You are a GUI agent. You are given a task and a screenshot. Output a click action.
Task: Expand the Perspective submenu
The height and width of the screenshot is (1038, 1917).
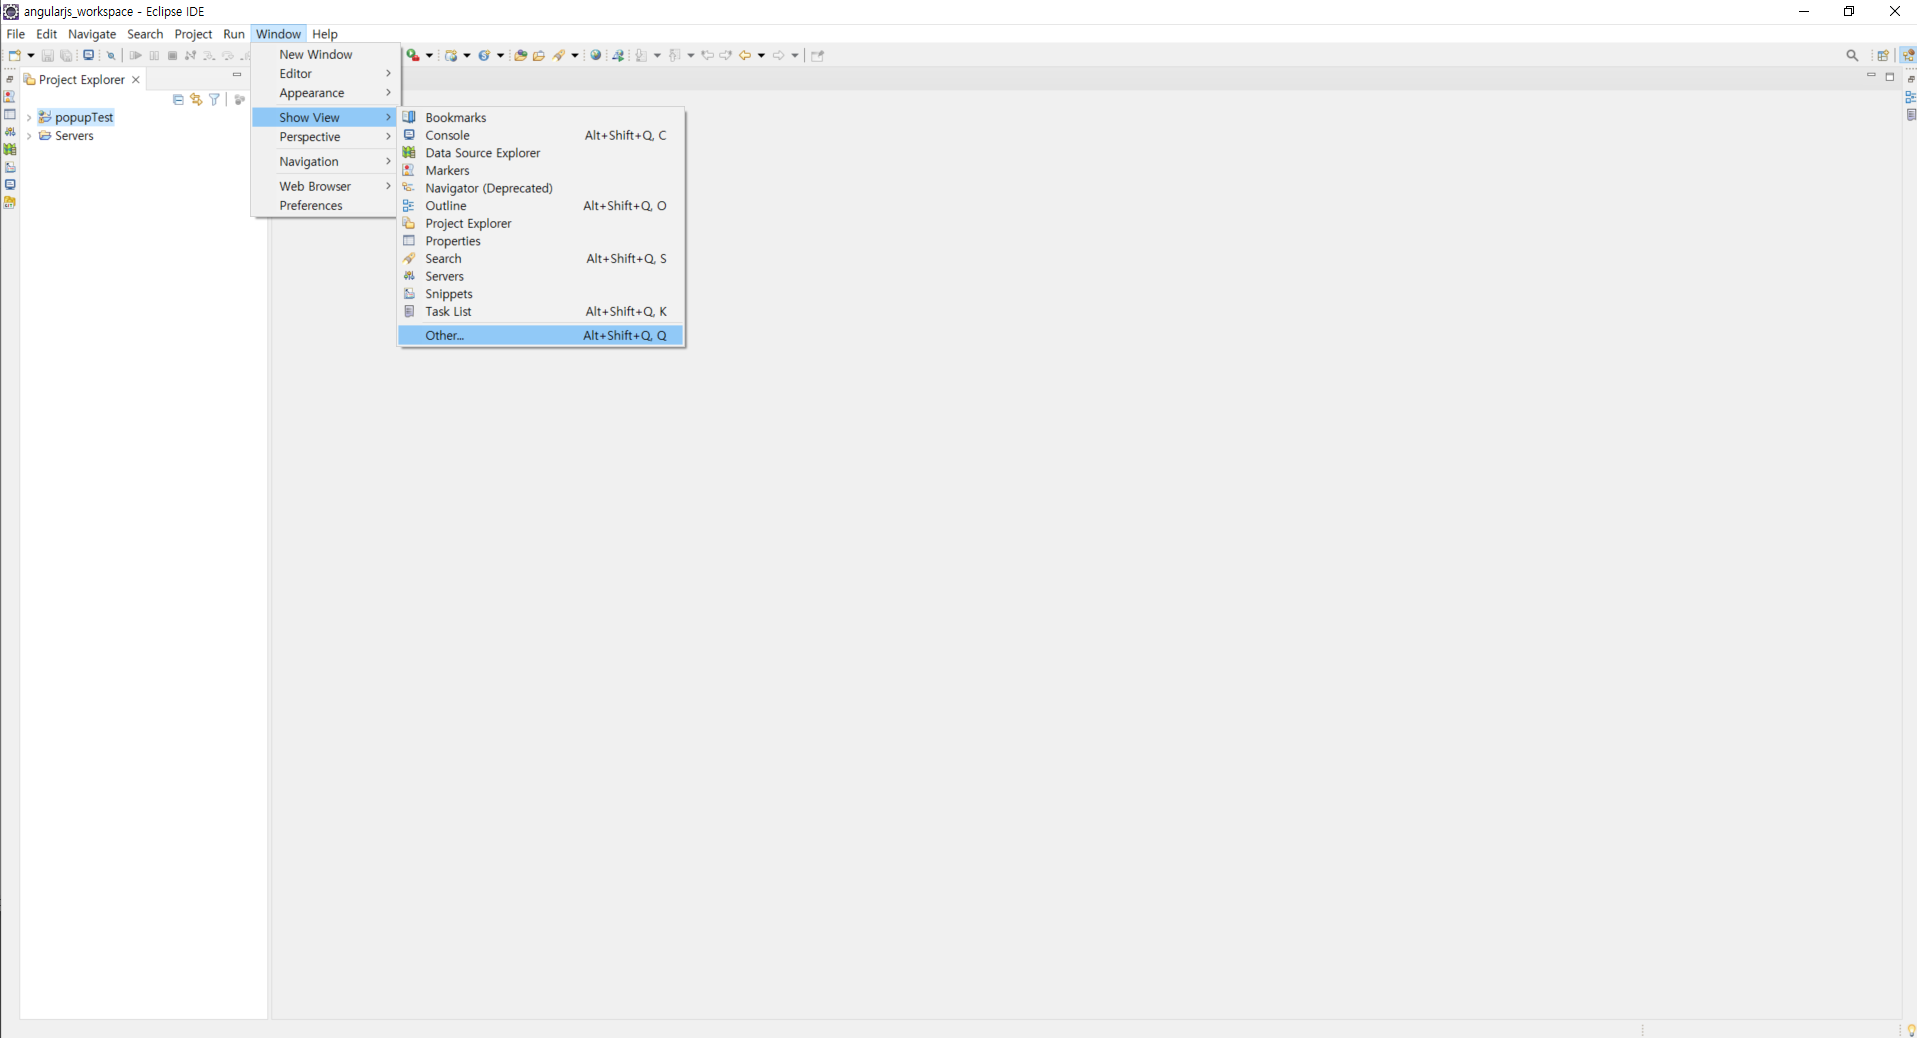[326, 137]
